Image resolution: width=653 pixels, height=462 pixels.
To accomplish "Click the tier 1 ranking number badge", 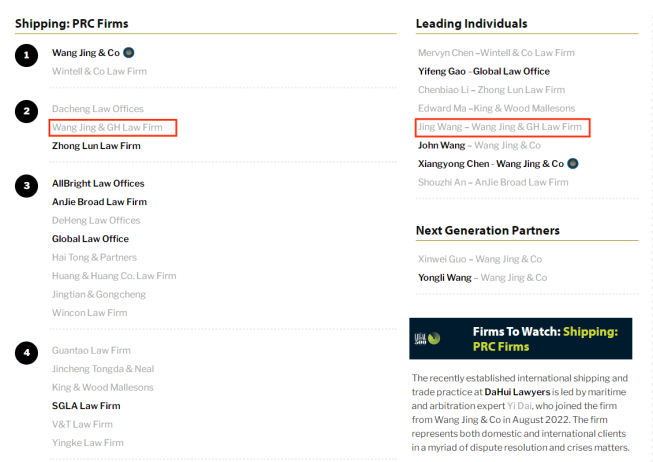I will pyautogui.click(x=27, y=55).
